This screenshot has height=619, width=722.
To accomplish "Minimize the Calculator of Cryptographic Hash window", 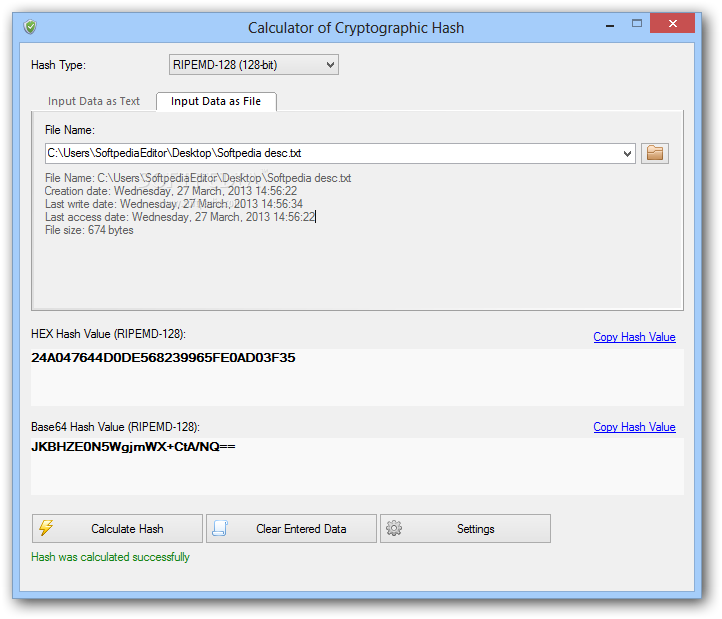I will coord(610,25).
